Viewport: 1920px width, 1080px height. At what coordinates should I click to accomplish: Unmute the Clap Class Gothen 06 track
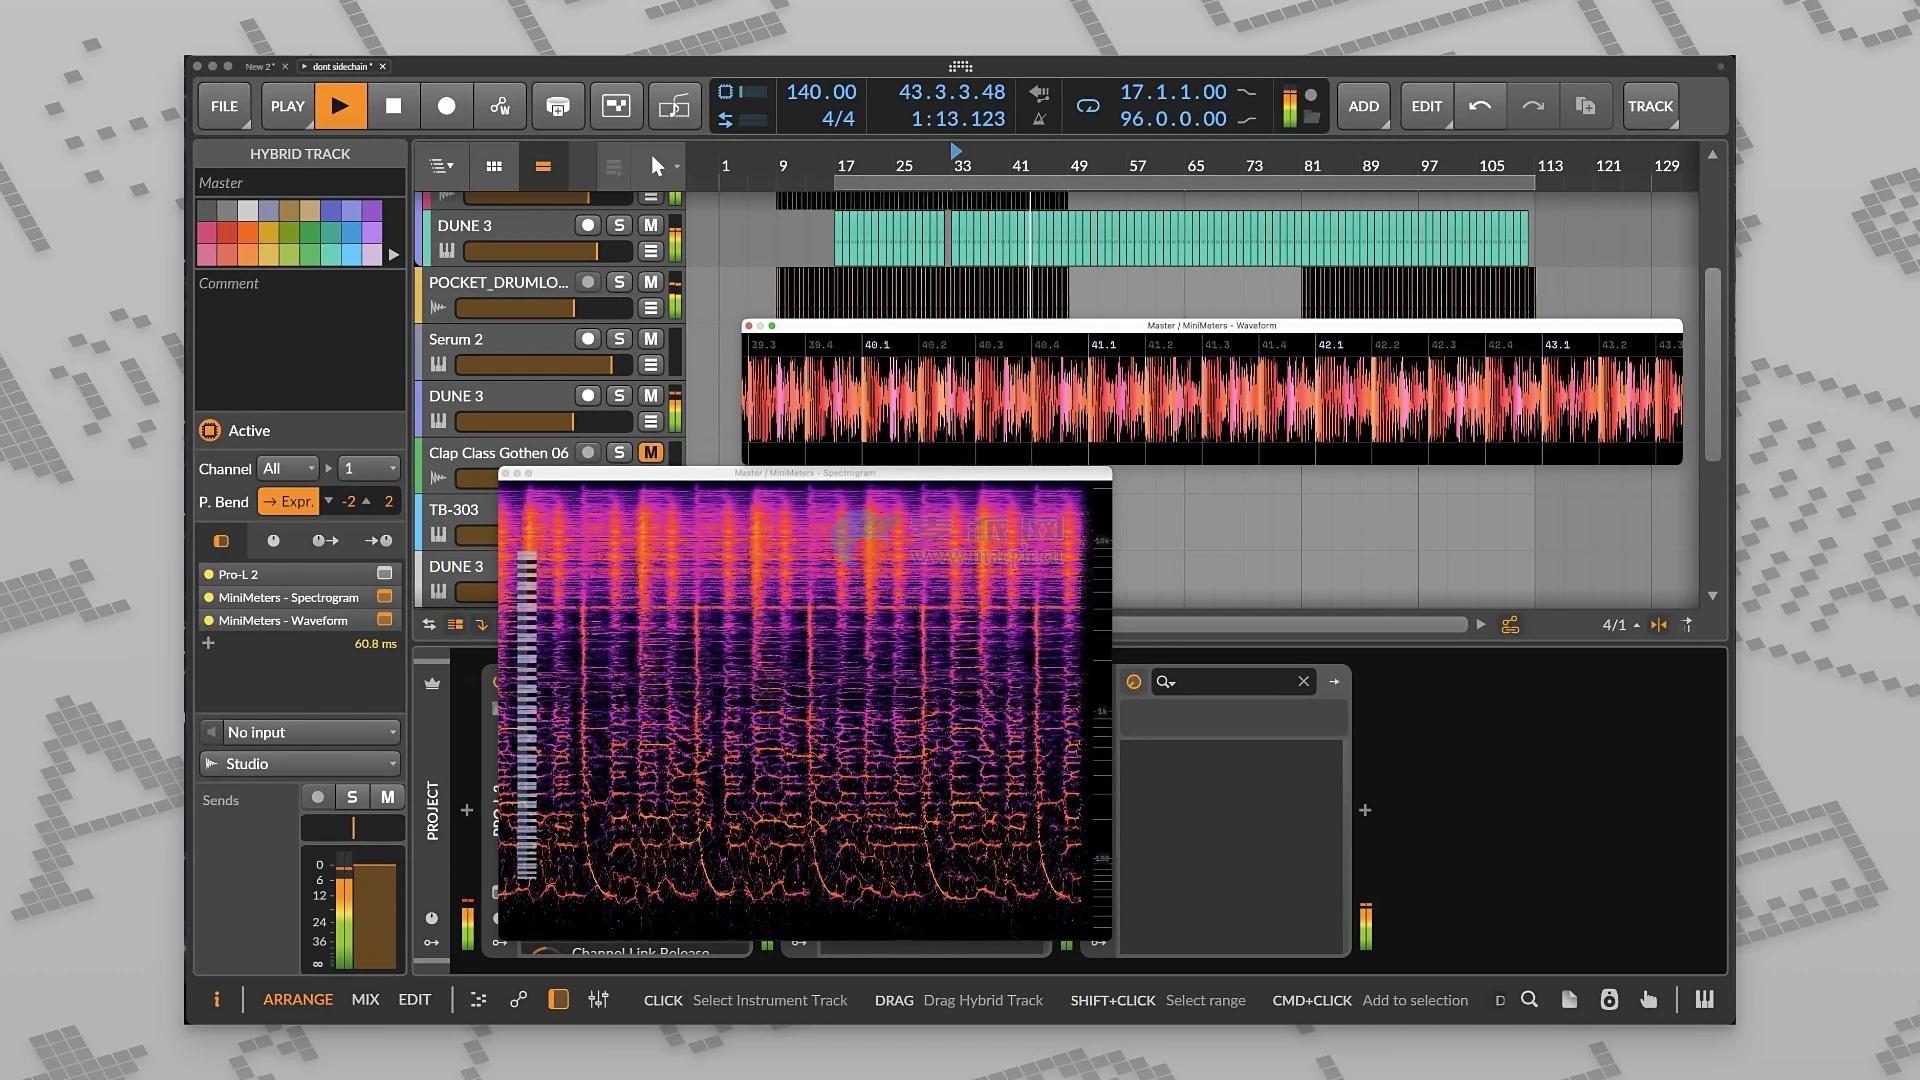pyautogui.click(x=651, y=452)
